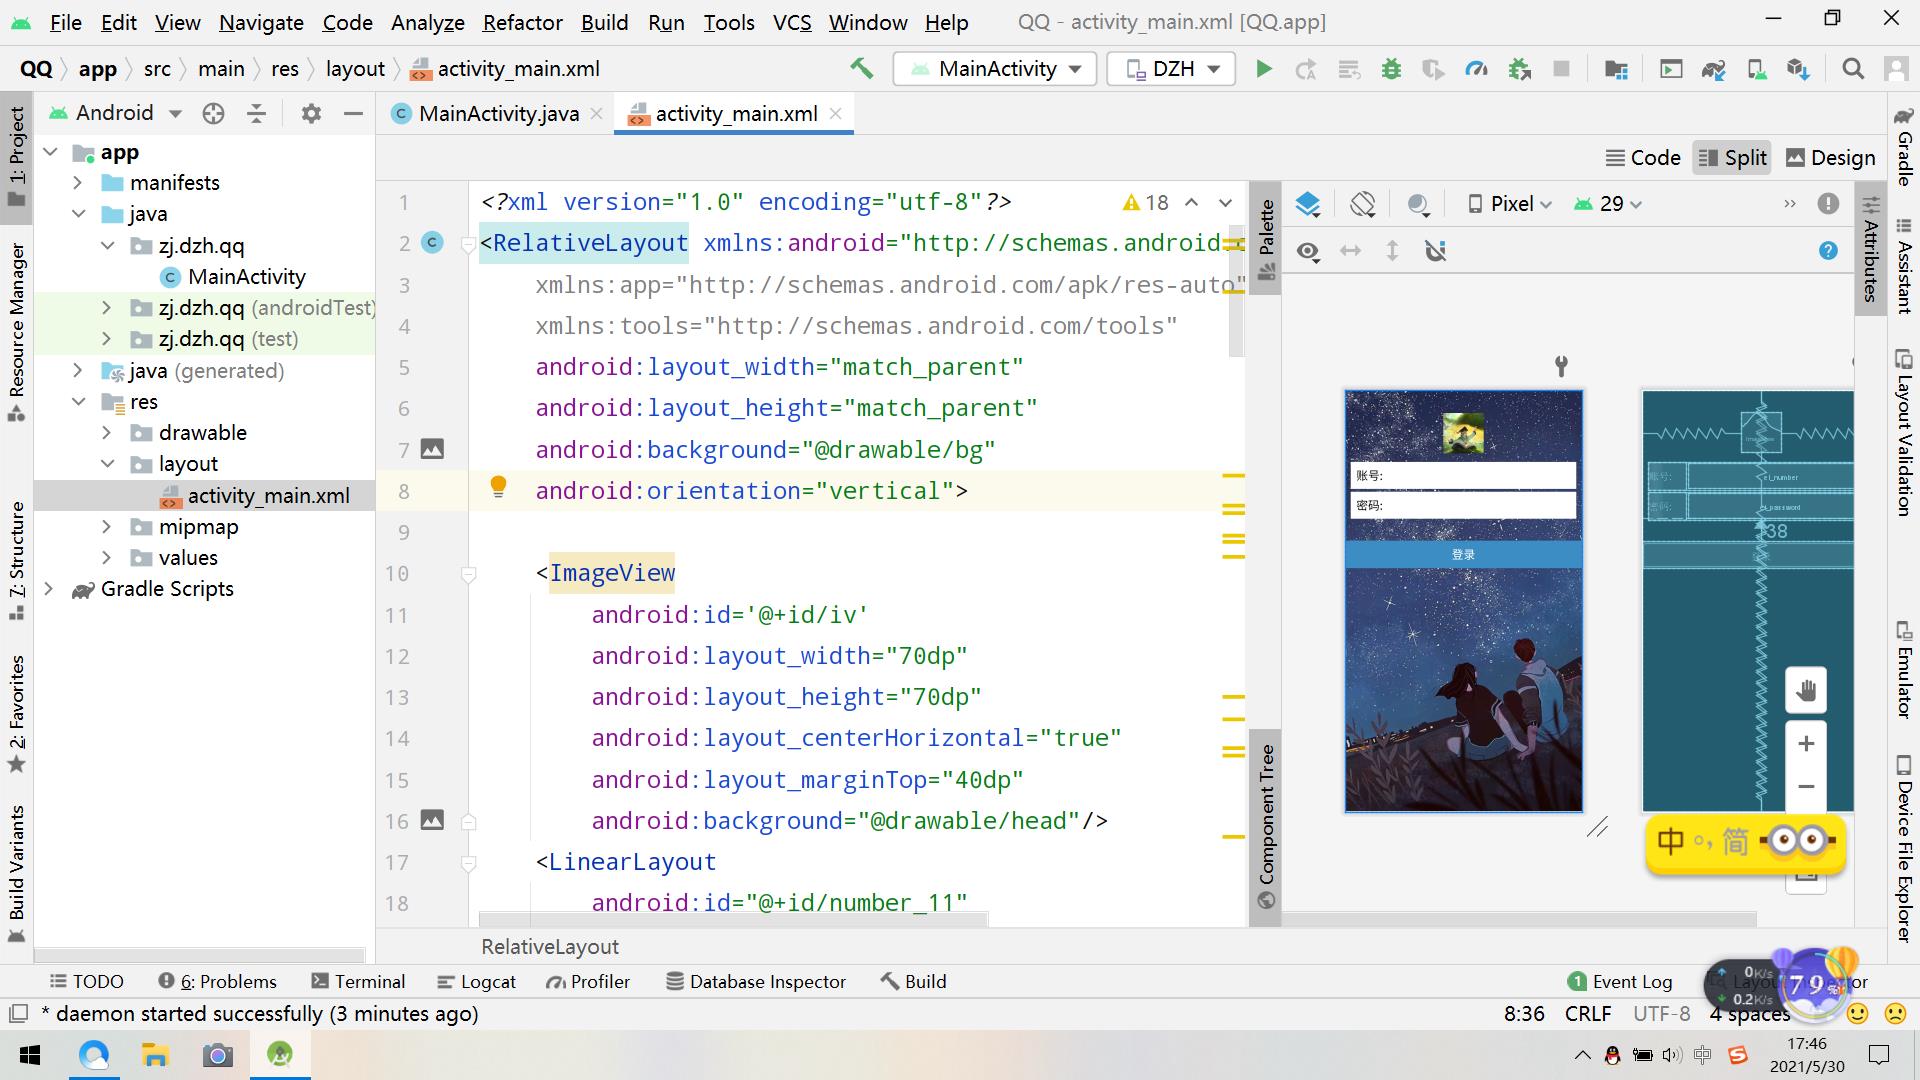Click the Debug app bug icon
Image resolution: width=1920 pixels, height=1080 pixels.
(1391, 69)
